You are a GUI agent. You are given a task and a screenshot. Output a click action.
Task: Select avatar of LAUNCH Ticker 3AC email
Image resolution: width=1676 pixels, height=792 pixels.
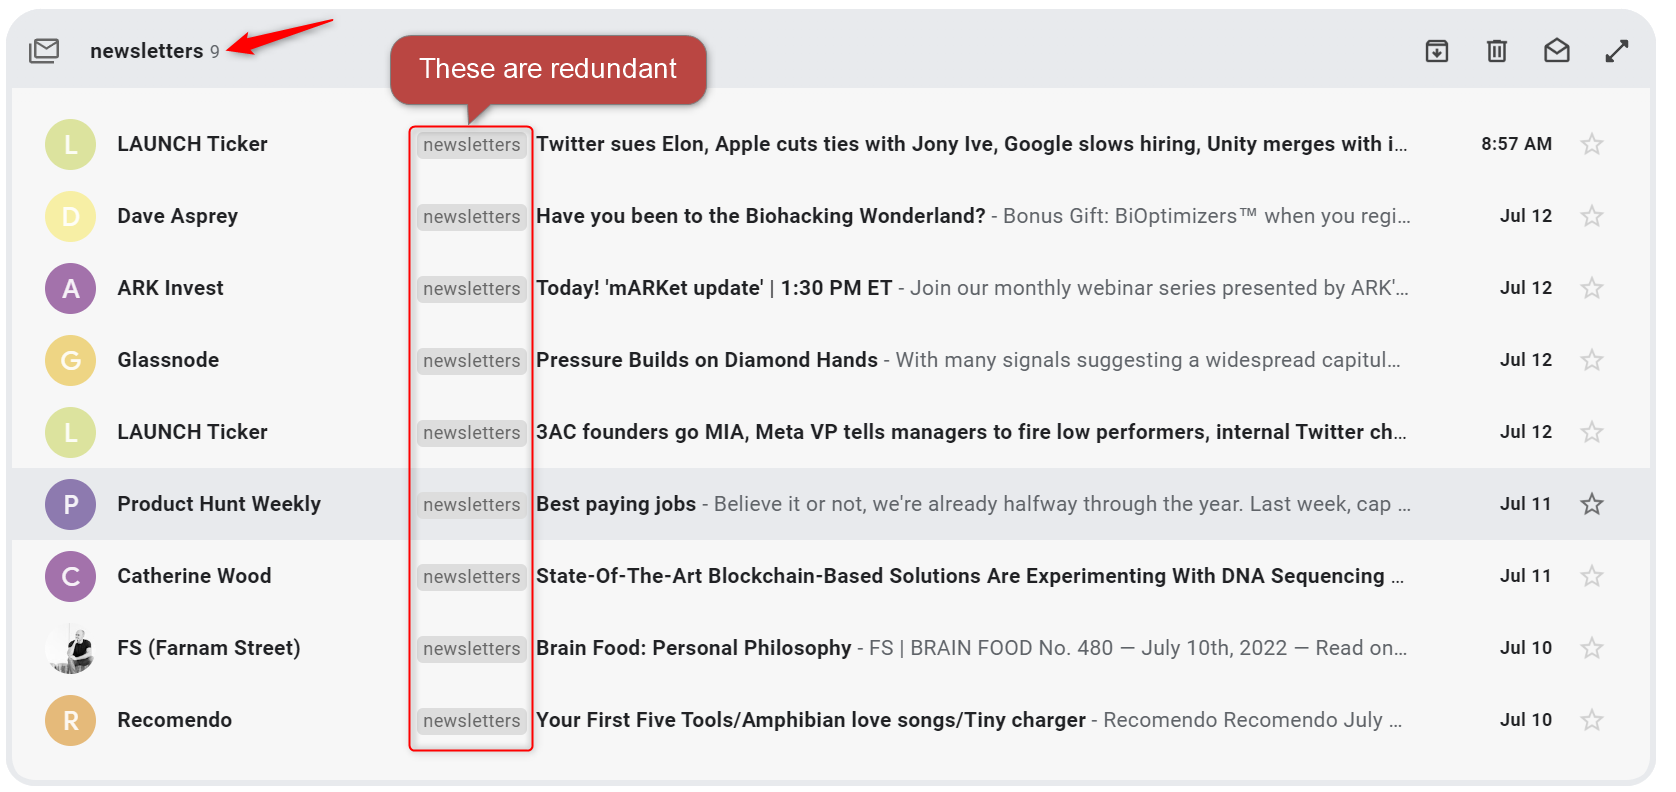coord(70,432)
